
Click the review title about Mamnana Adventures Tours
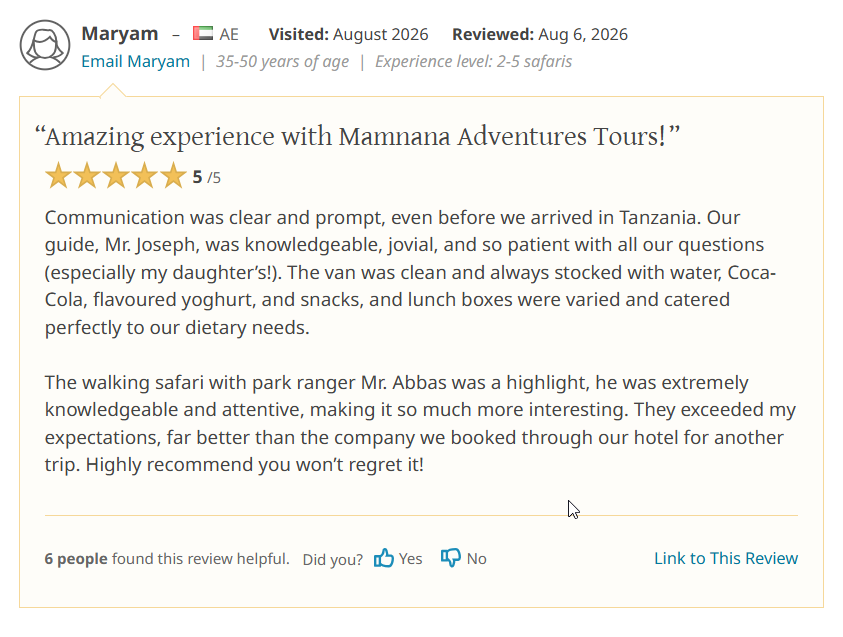click(x=358, y=136)
